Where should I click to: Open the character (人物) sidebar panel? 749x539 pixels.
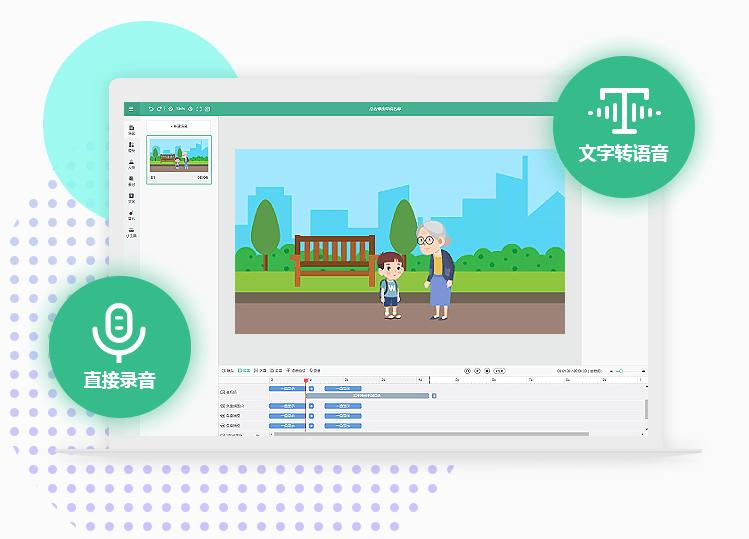[x=131, y=163]
